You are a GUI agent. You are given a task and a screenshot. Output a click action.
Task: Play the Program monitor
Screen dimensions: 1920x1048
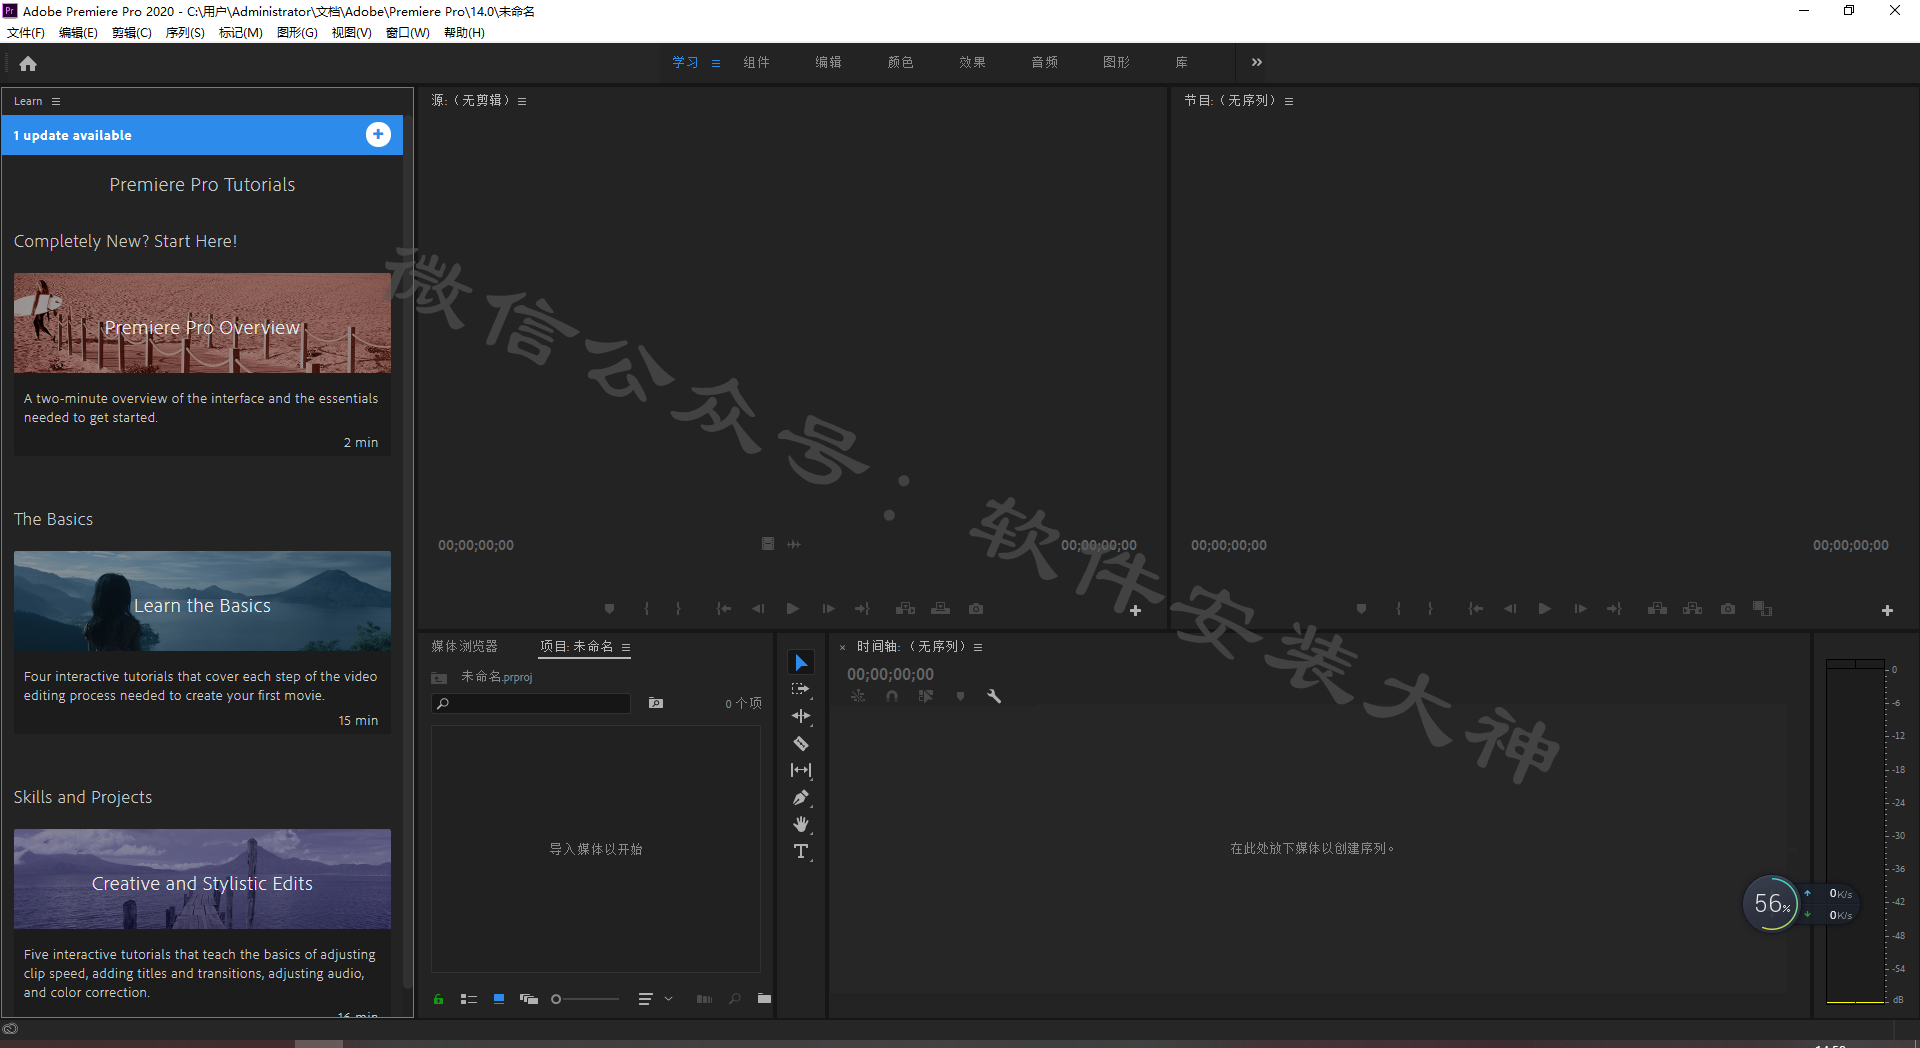click(x=1545, y=609)
